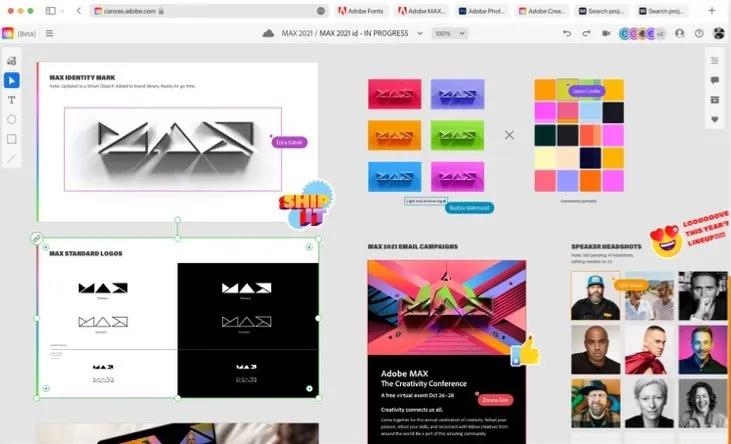Open the properties sliders panel icon
Image resolution: width=731 pixels, height=444 pixels.
point(715,61)
